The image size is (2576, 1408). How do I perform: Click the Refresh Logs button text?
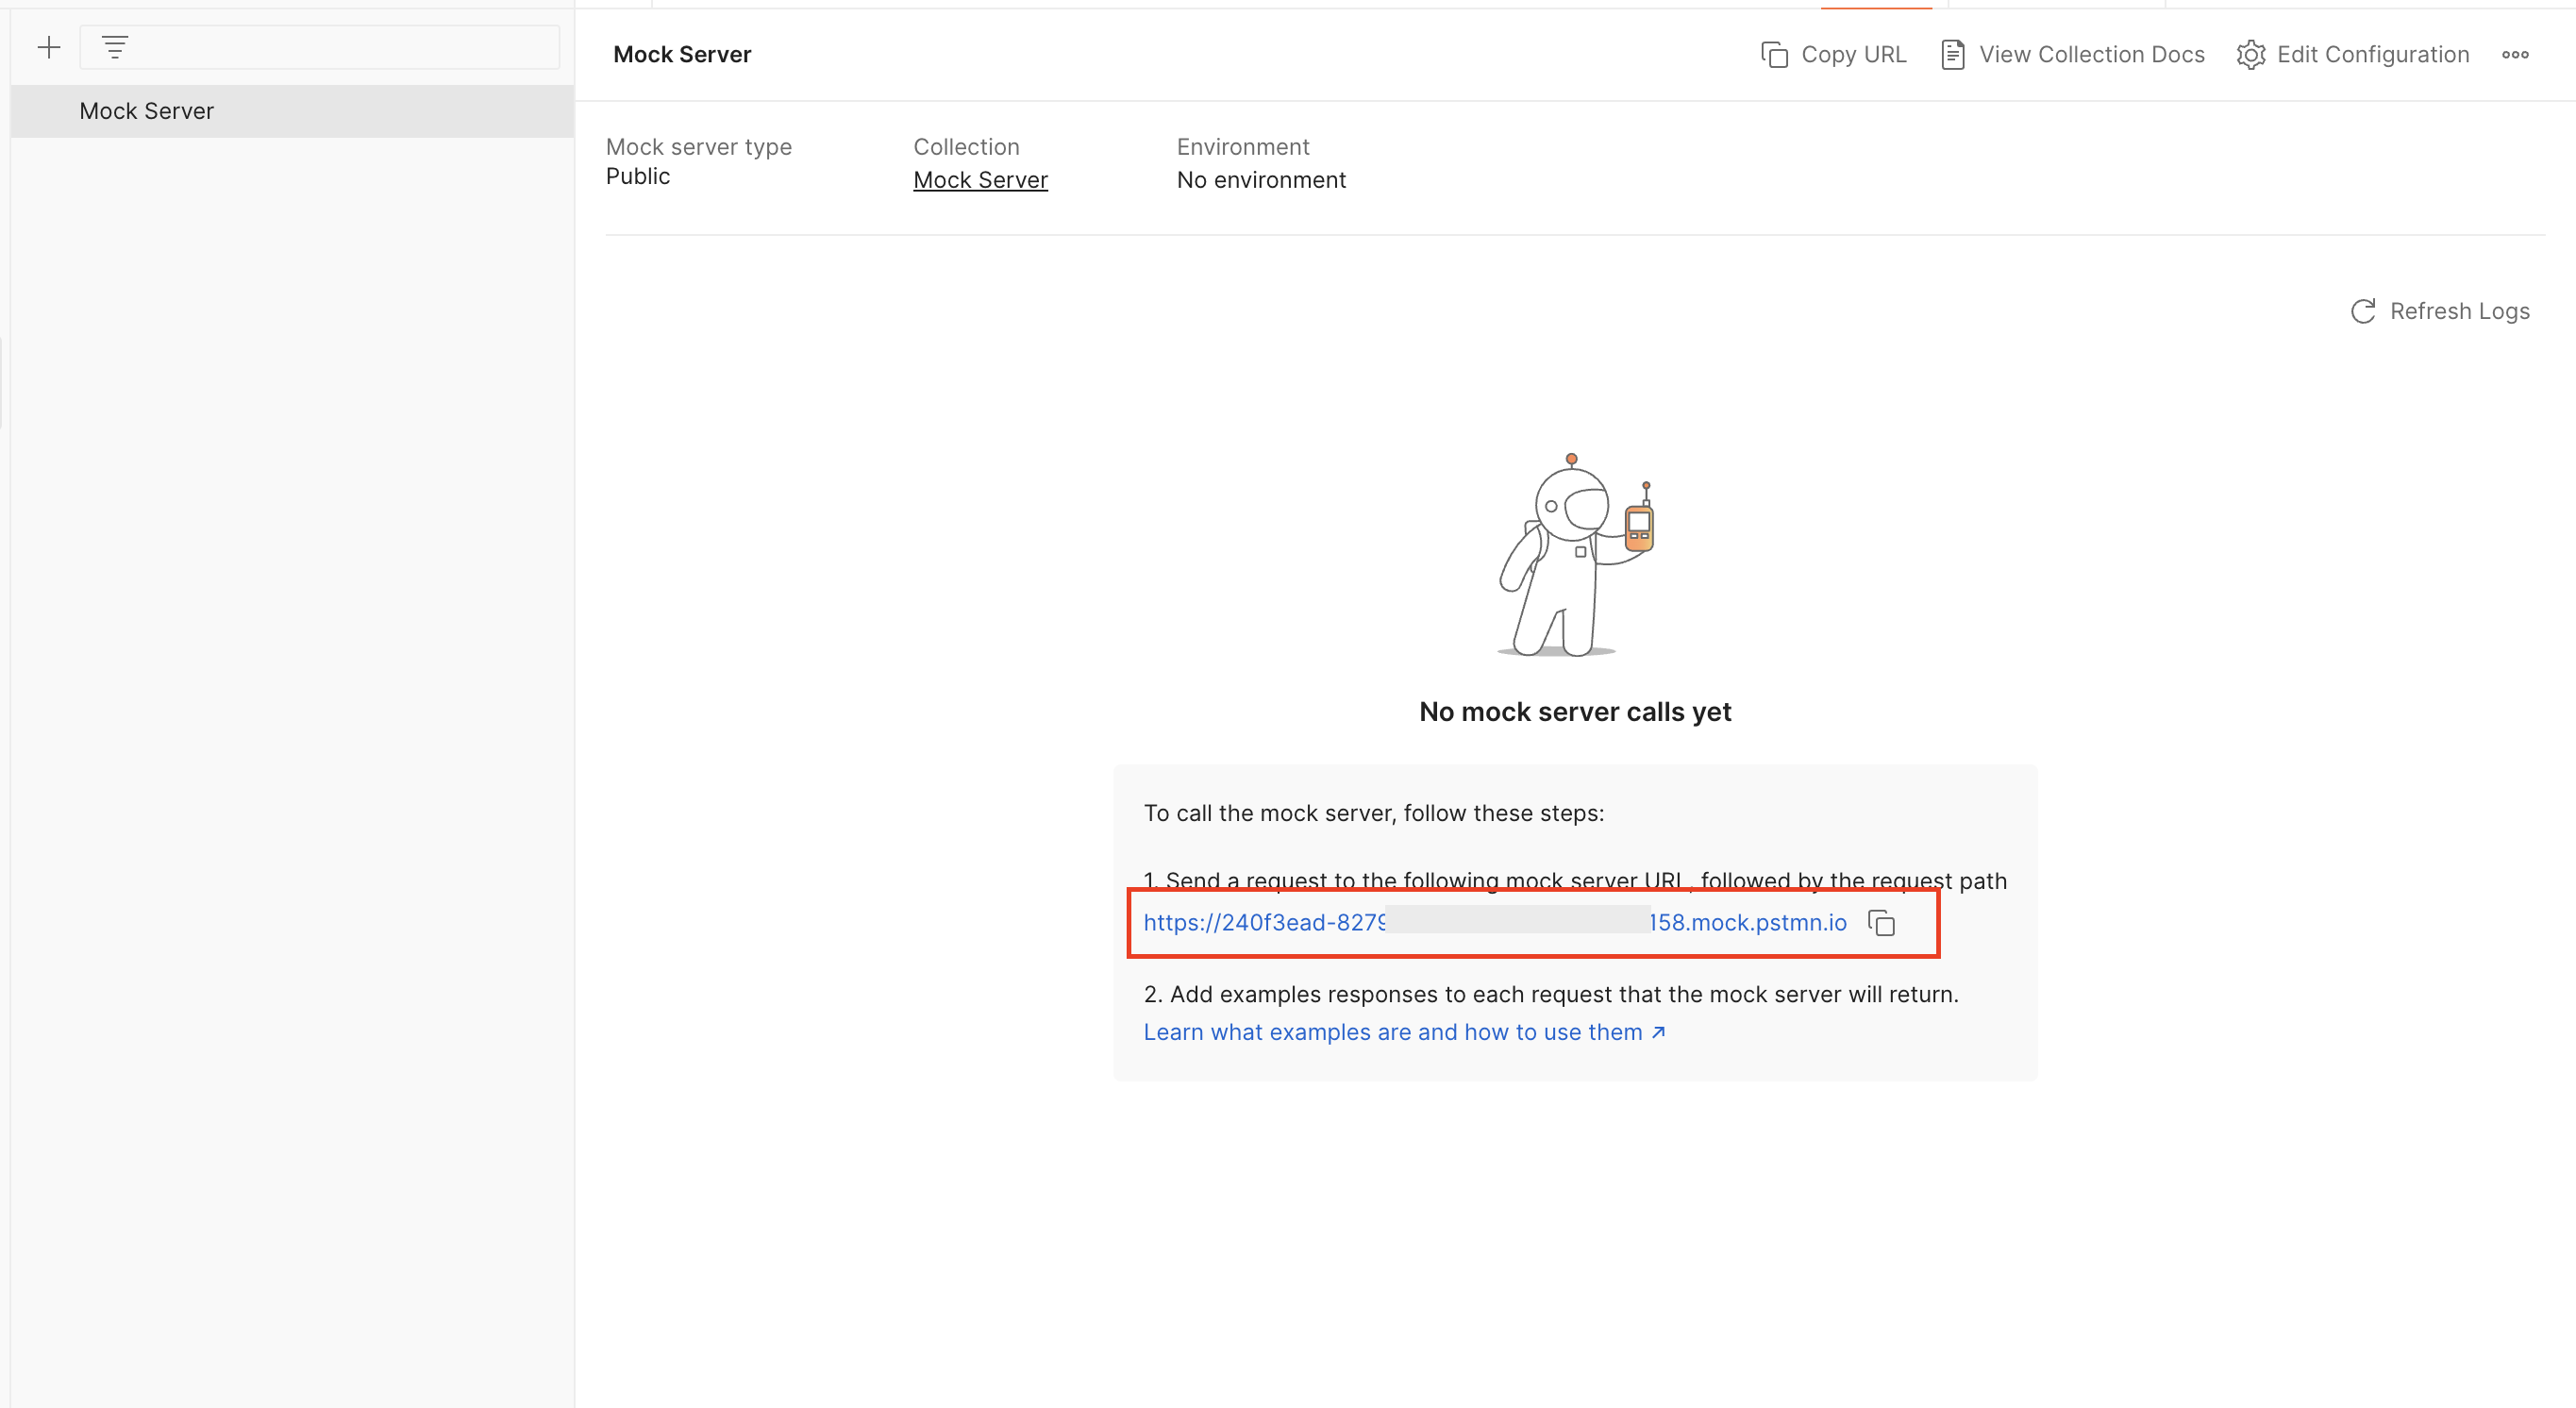click(2459, 311)
